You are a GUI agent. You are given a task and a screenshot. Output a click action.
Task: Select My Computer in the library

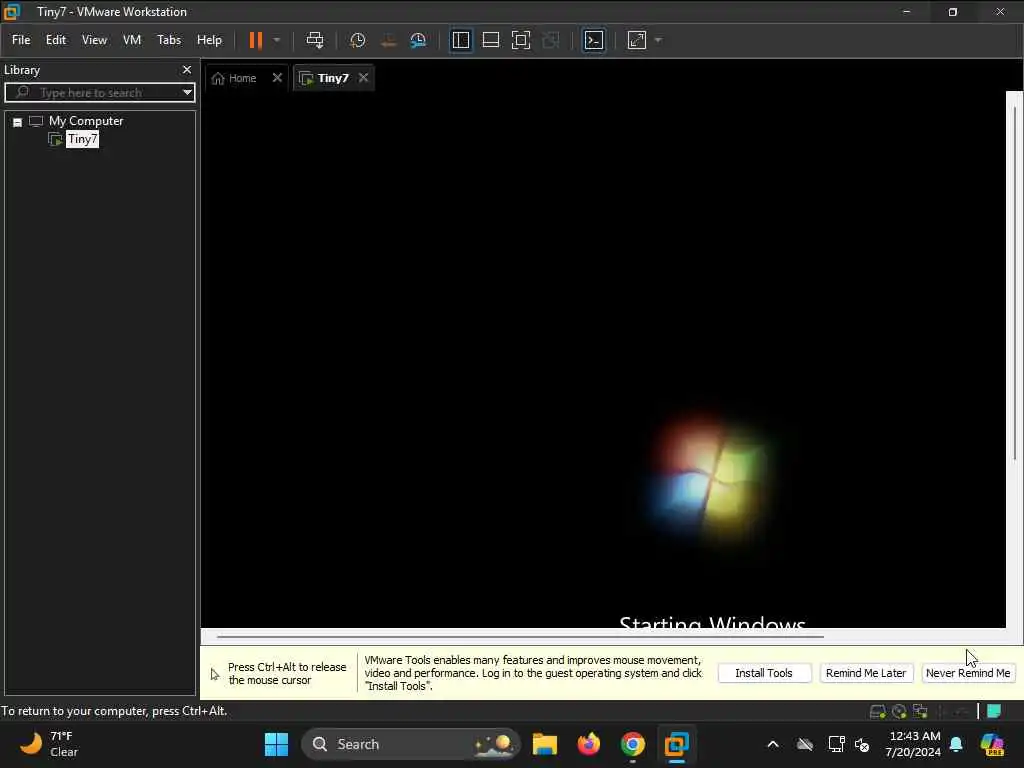coord(86,121)
